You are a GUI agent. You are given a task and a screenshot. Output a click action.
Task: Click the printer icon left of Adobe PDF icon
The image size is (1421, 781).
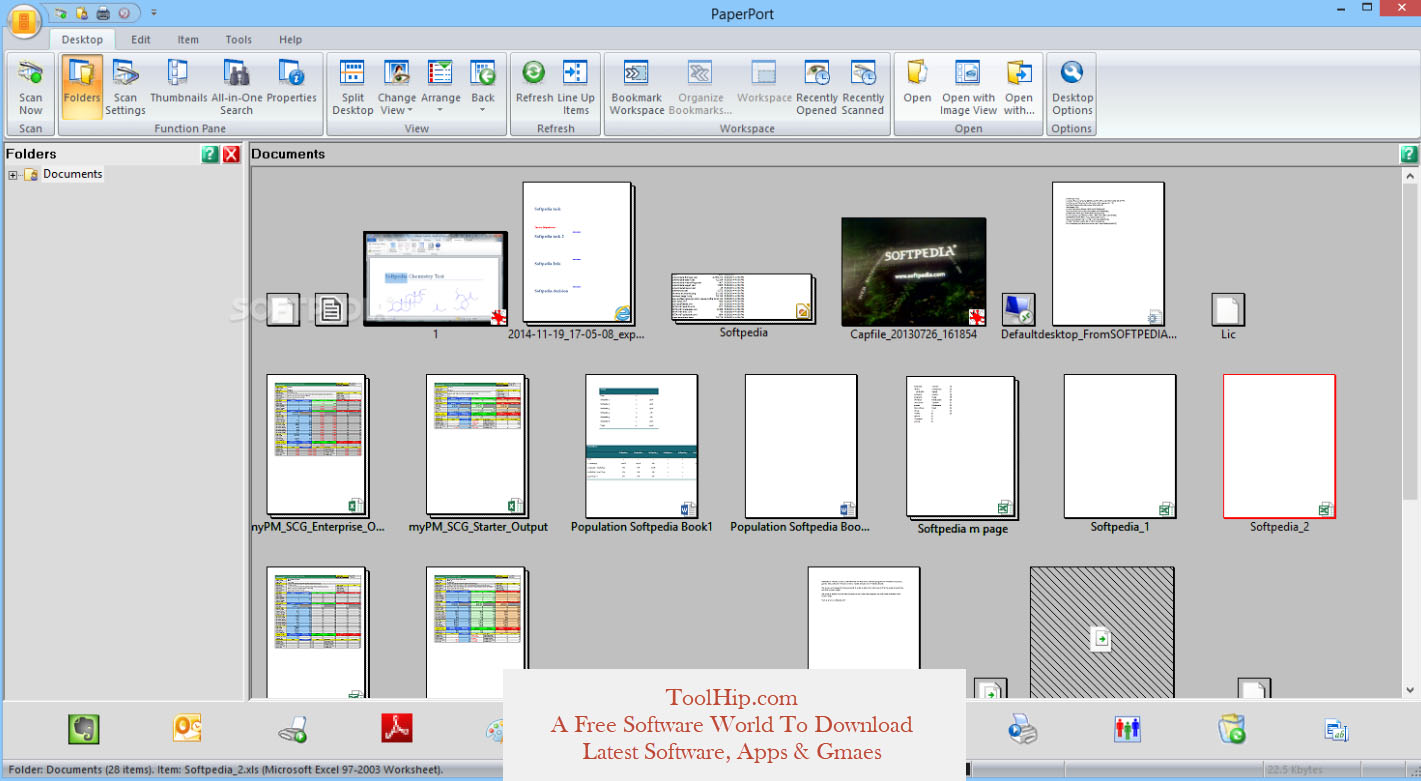(292, 730)
